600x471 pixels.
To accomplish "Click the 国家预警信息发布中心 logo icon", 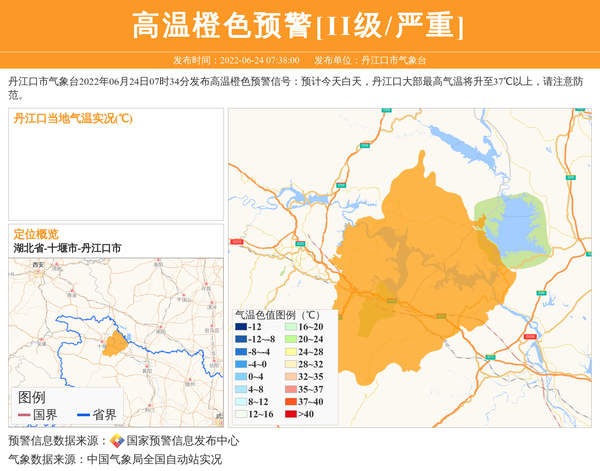I will 117,441.
